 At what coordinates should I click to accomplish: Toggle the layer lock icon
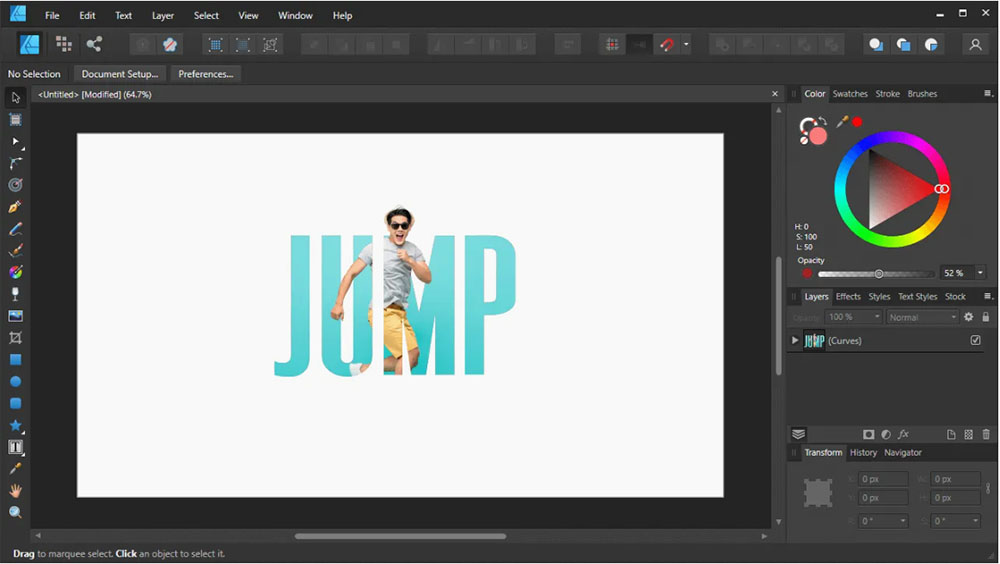tap(986, 317)
